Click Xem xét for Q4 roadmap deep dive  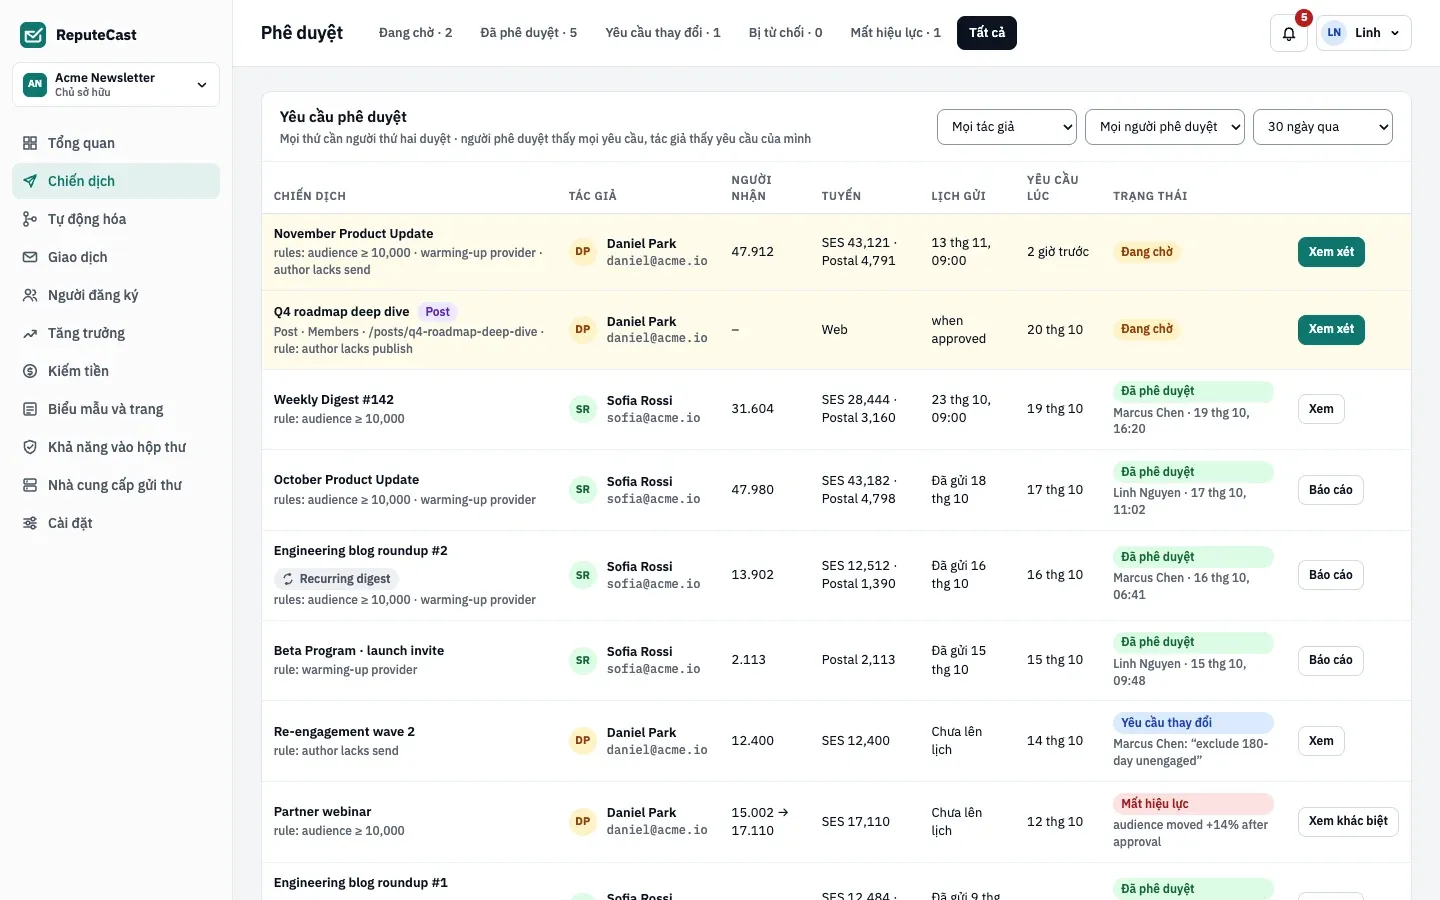click(x=1331, y=329)
